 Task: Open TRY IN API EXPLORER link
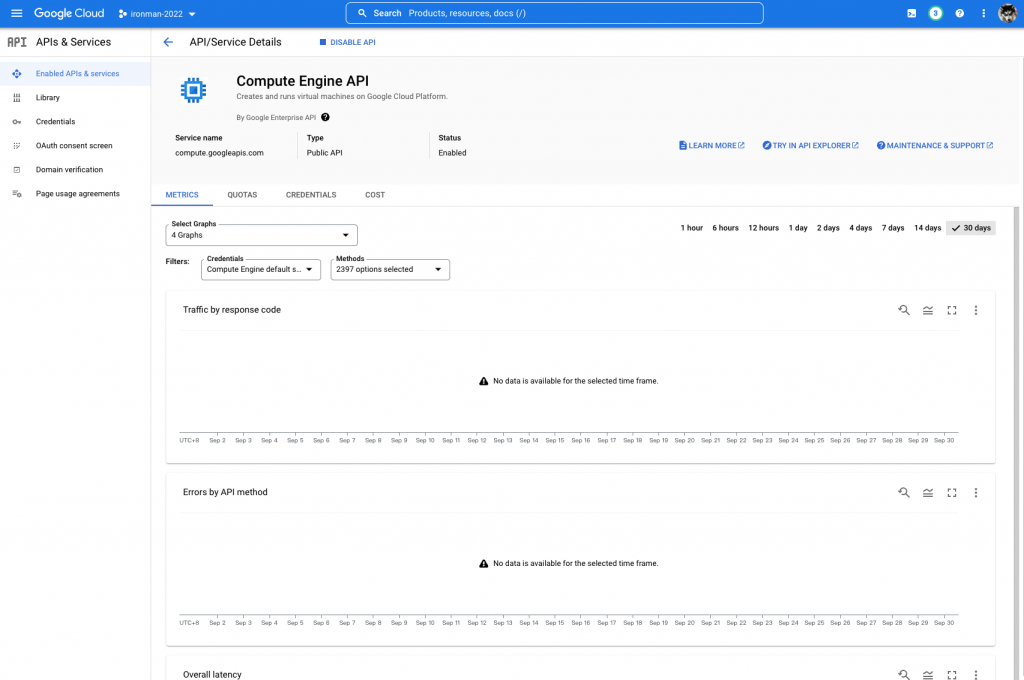pos(810,146)
